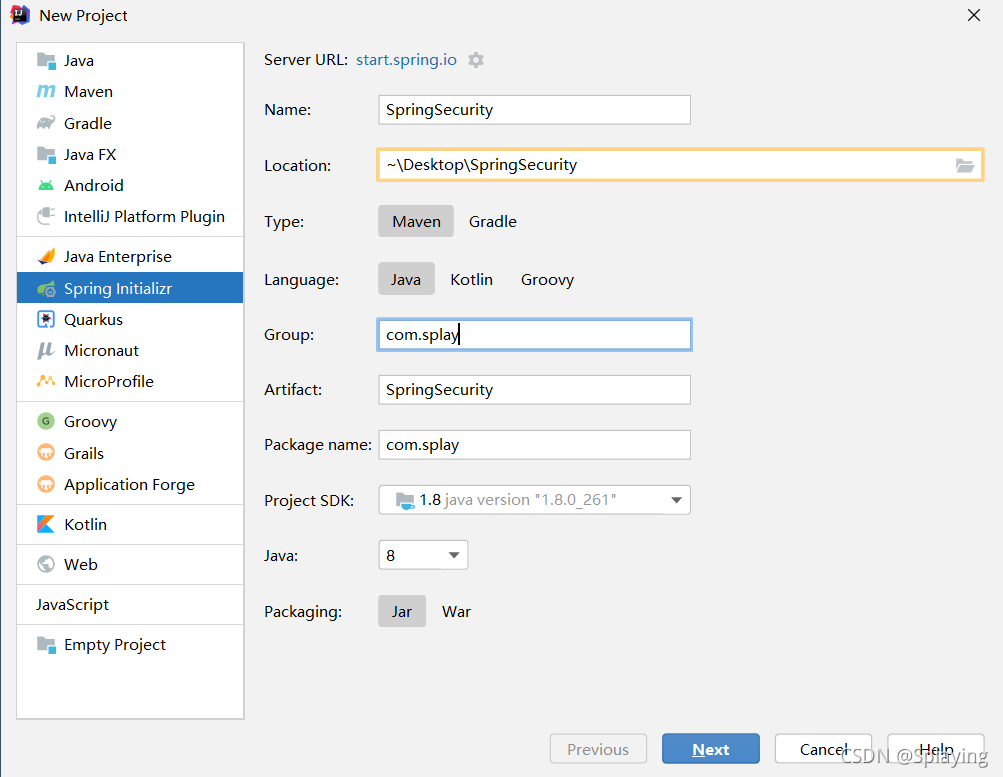The width and height of the screenshot is (1003, 777).
Task: Select Jar packaging
Action: 402,611
